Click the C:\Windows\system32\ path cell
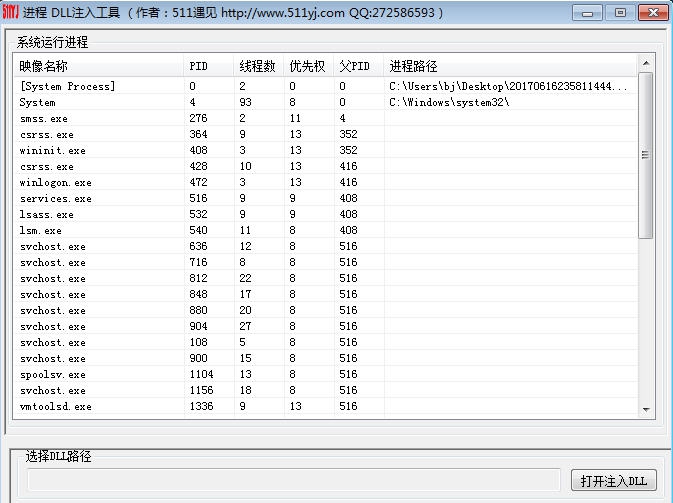Screen dimensions: 673x503 449,102
